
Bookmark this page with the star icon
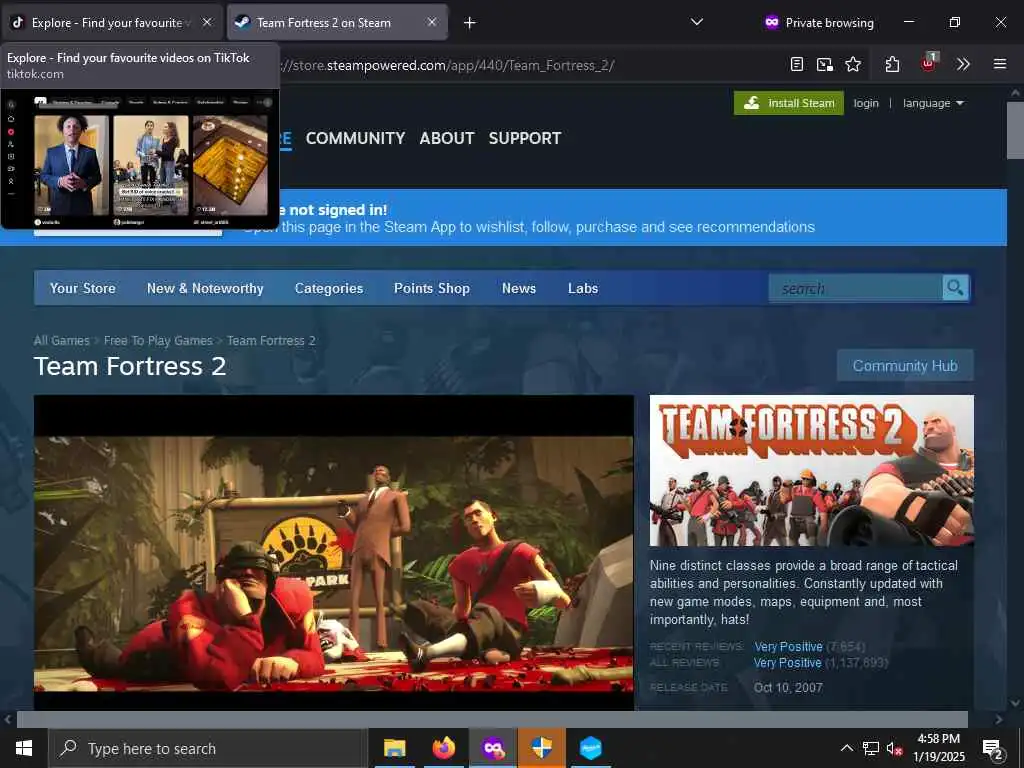point(853,64)
